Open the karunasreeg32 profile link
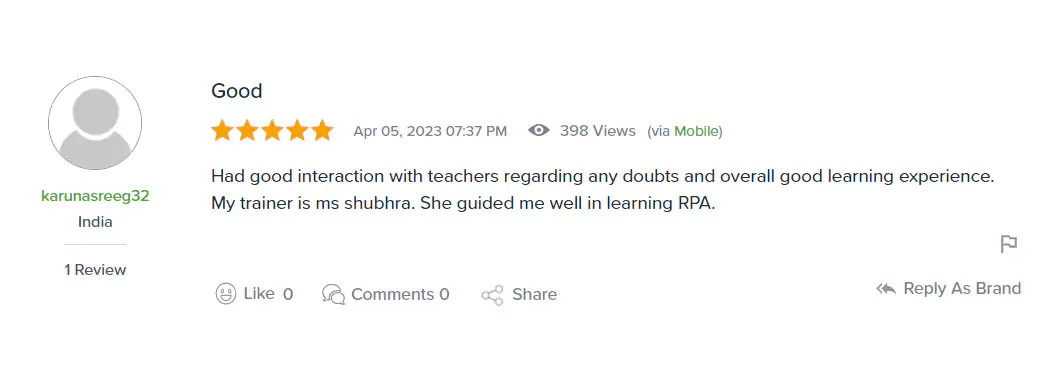The image size is (1059, 378). [x=95, y=196]
